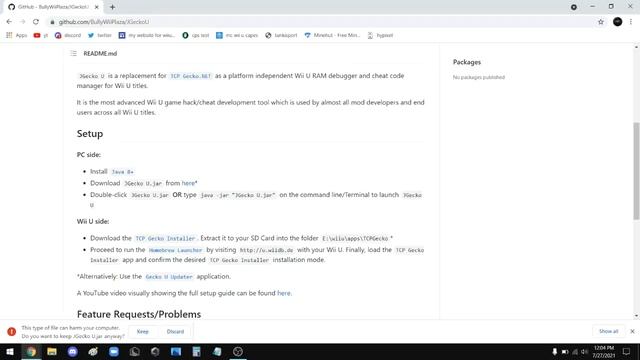This screenshot has width=640, height=360.
Task: Open the Windows Start menu
Action: click(x=10, y=352)
